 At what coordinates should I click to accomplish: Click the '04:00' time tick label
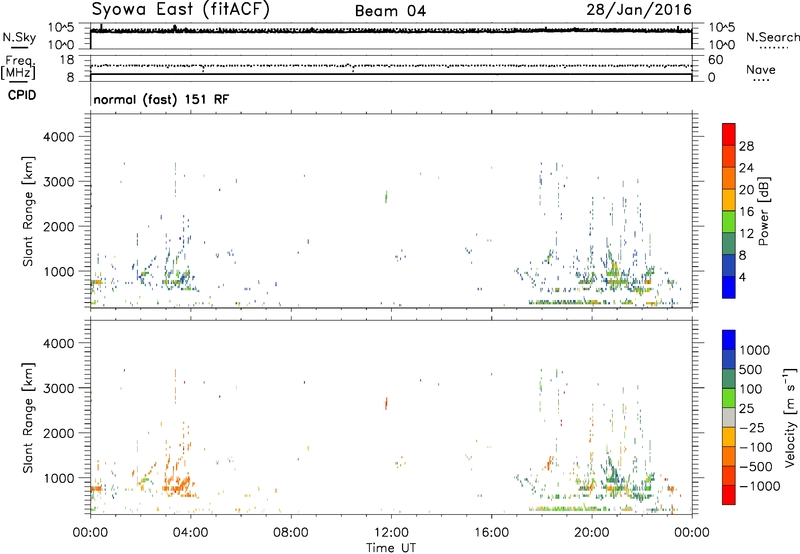pos(190,533)
